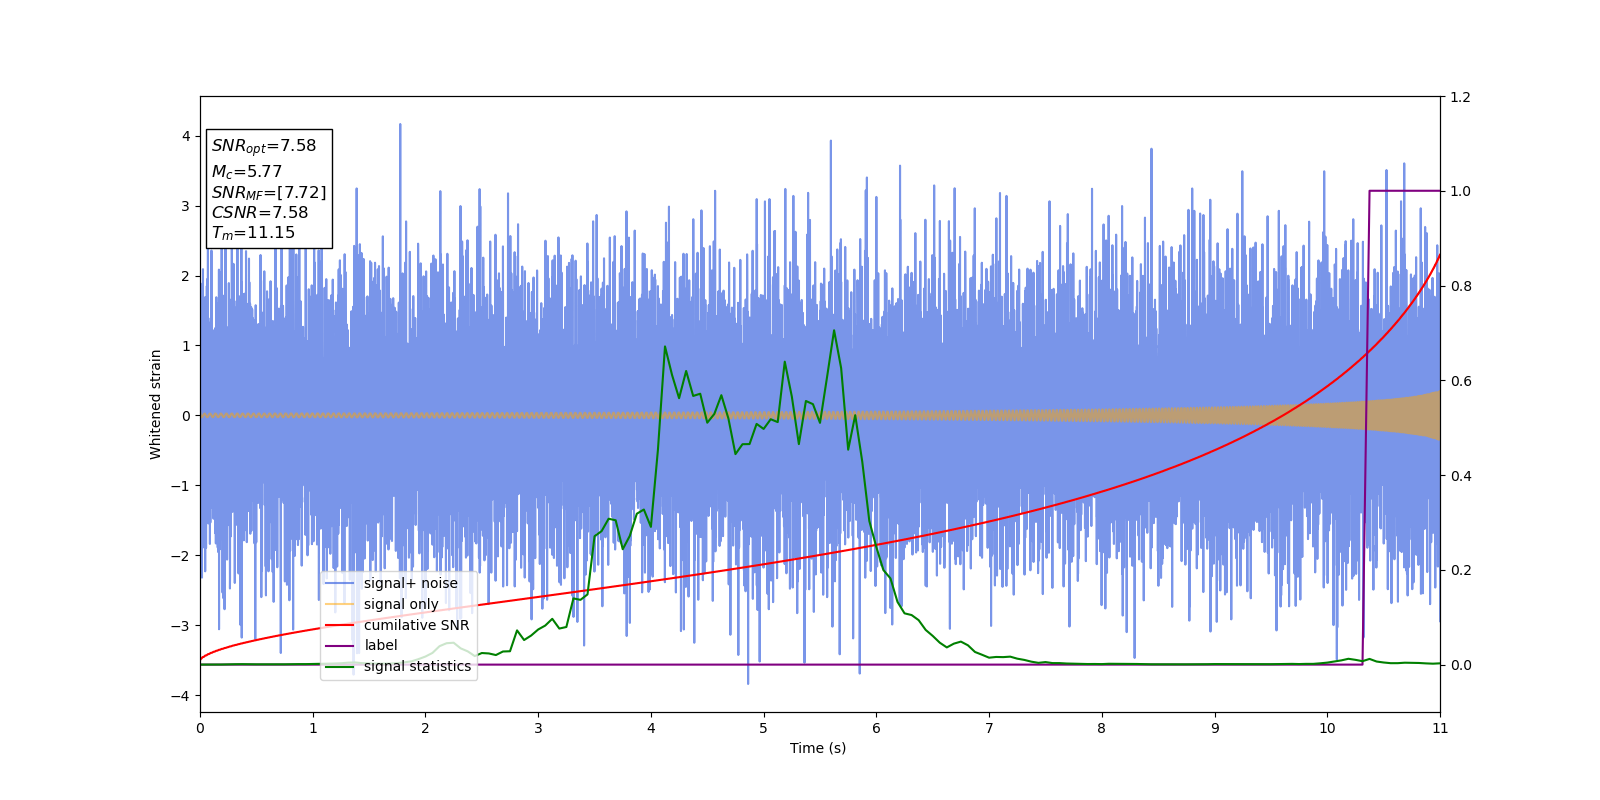Click the CSNR=7.58 annotation text

tap(260, 212)
